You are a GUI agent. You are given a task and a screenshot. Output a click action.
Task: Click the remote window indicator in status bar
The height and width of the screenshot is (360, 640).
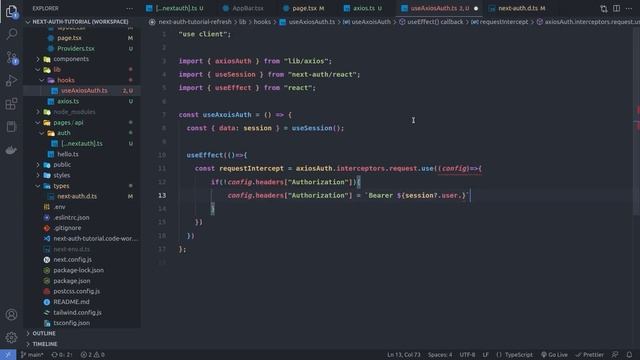pos(8,354)
